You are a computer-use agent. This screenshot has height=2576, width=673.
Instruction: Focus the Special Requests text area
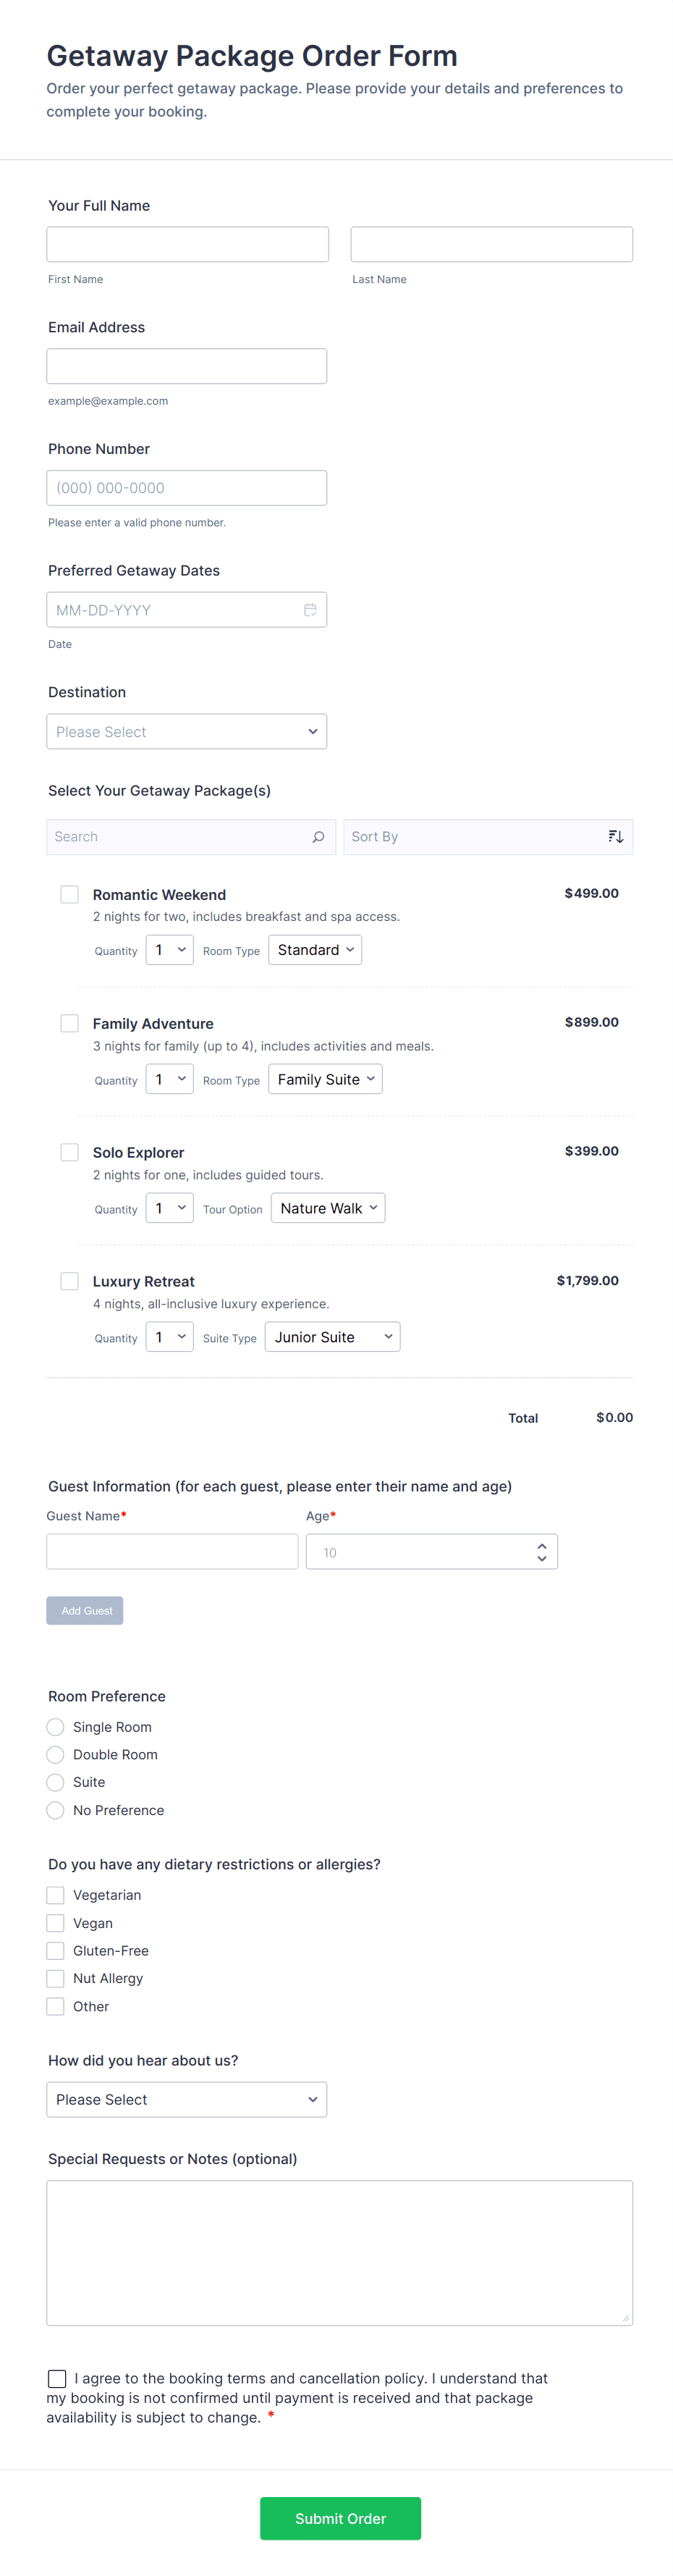(x=339, y=2252)
